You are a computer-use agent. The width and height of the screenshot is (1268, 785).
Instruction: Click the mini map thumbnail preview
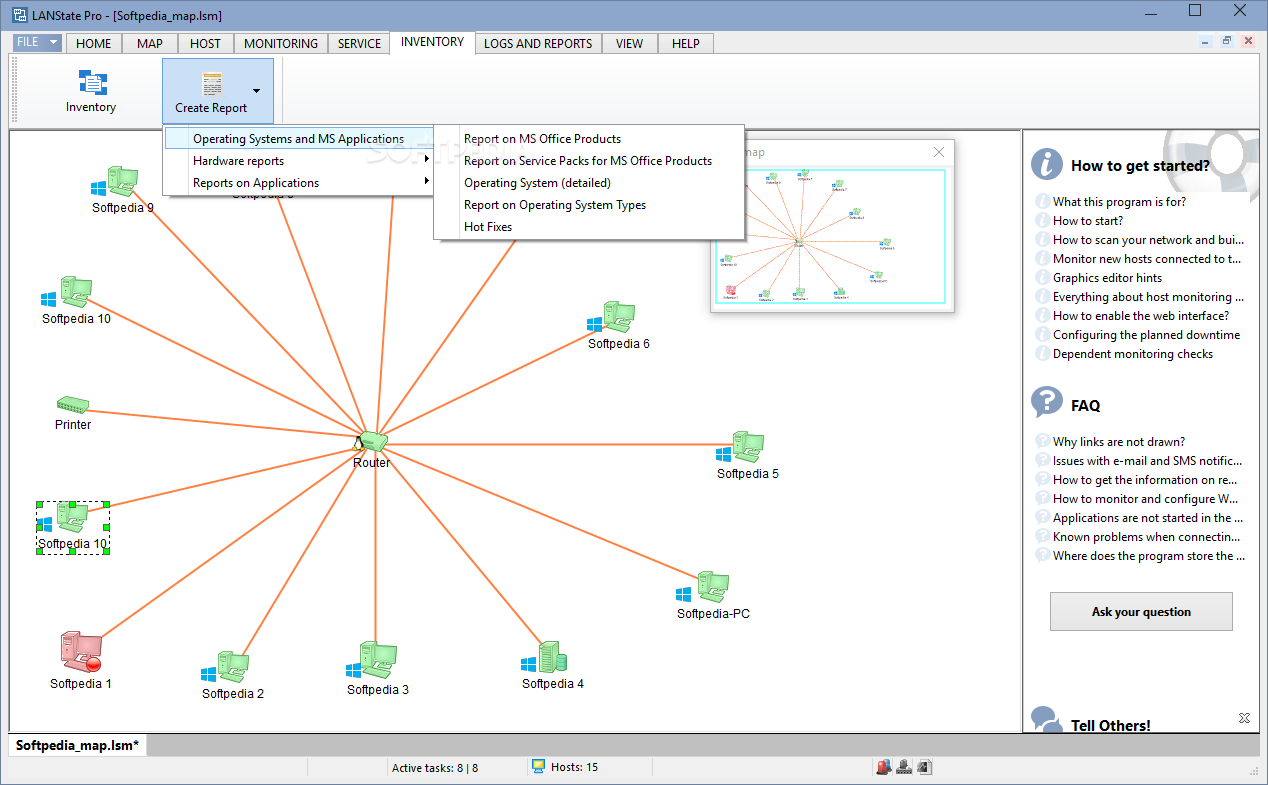click(x=829, y=236)
